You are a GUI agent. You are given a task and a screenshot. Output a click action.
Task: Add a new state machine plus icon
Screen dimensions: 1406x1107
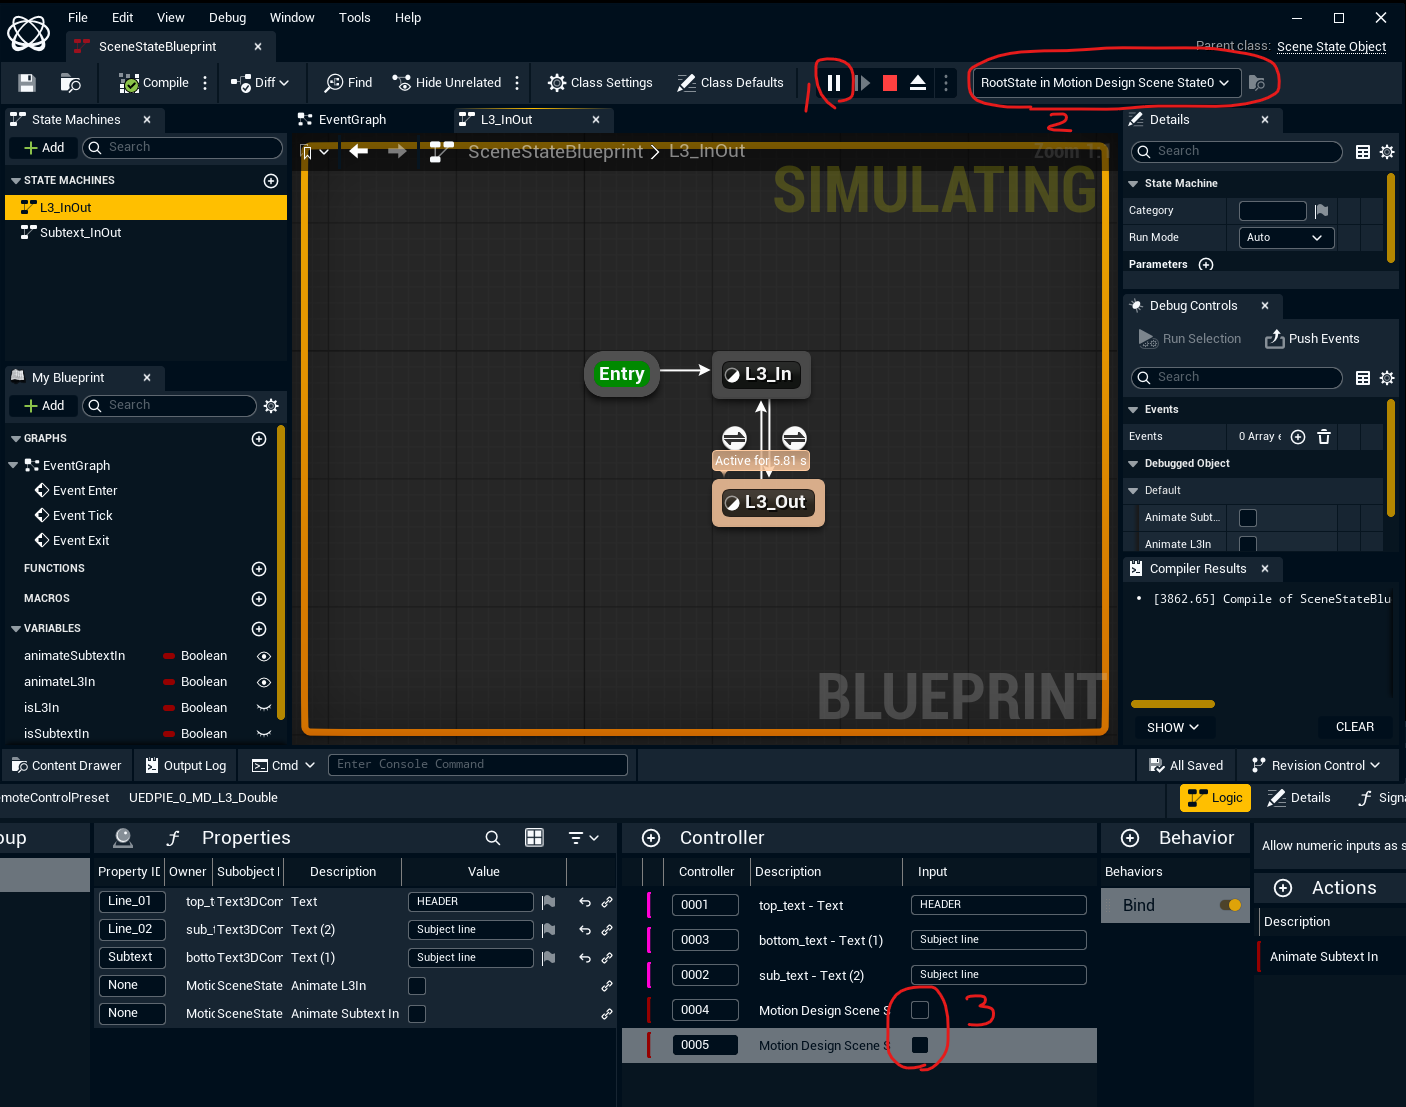click(271, 181)
